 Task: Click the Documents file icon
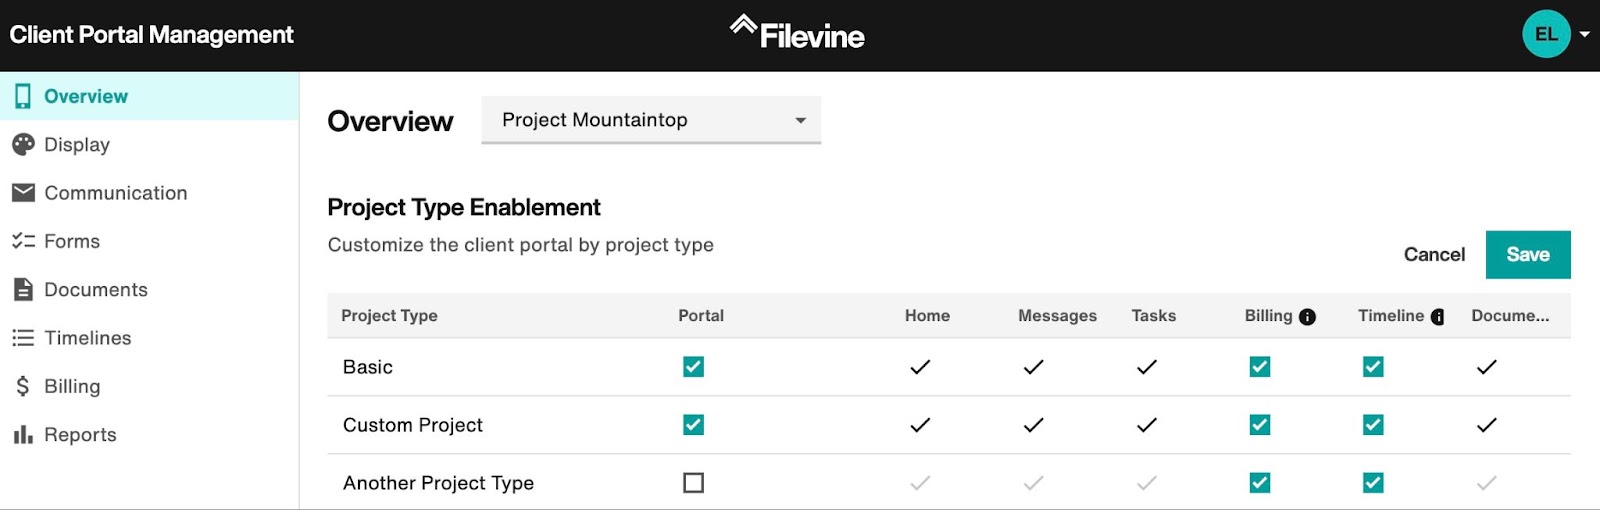[x=23, y=289]
